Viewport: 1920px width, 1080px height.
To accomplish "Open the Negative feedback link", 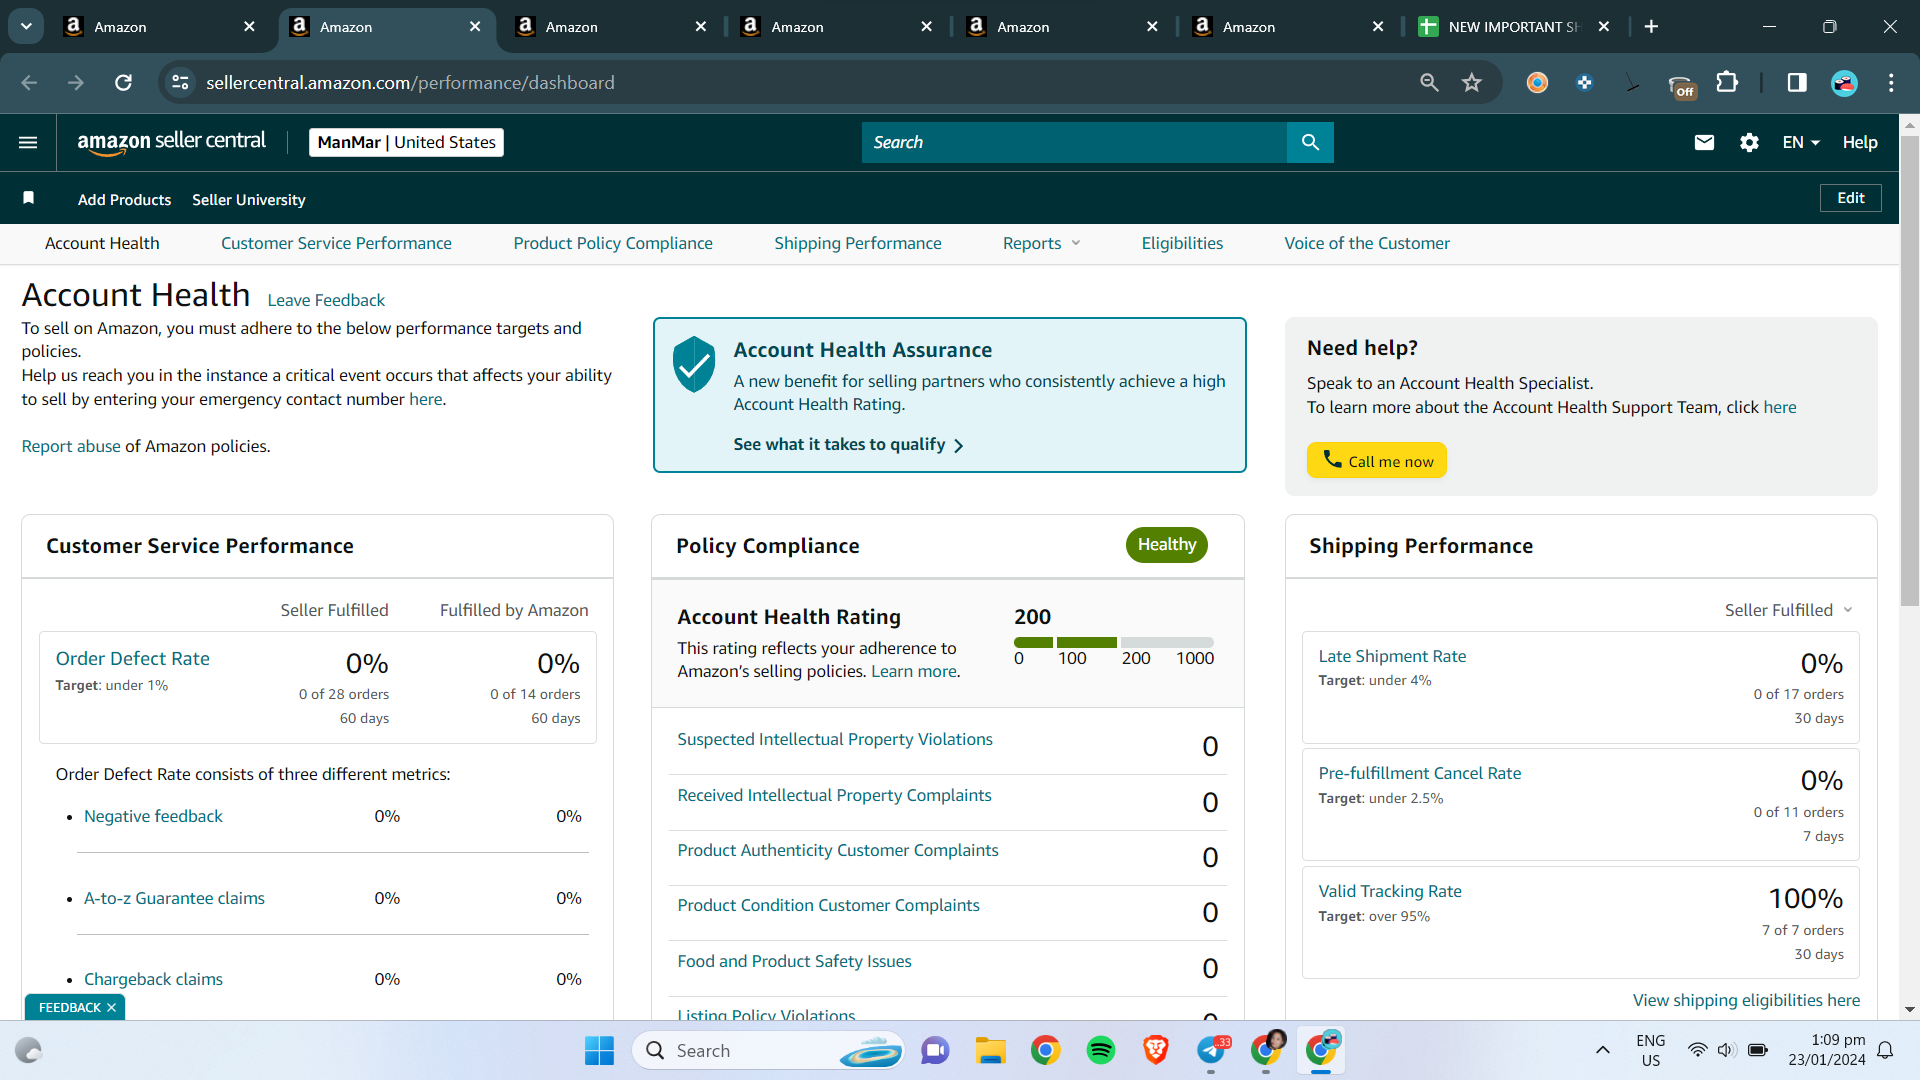I will click(x=153, y=816).
